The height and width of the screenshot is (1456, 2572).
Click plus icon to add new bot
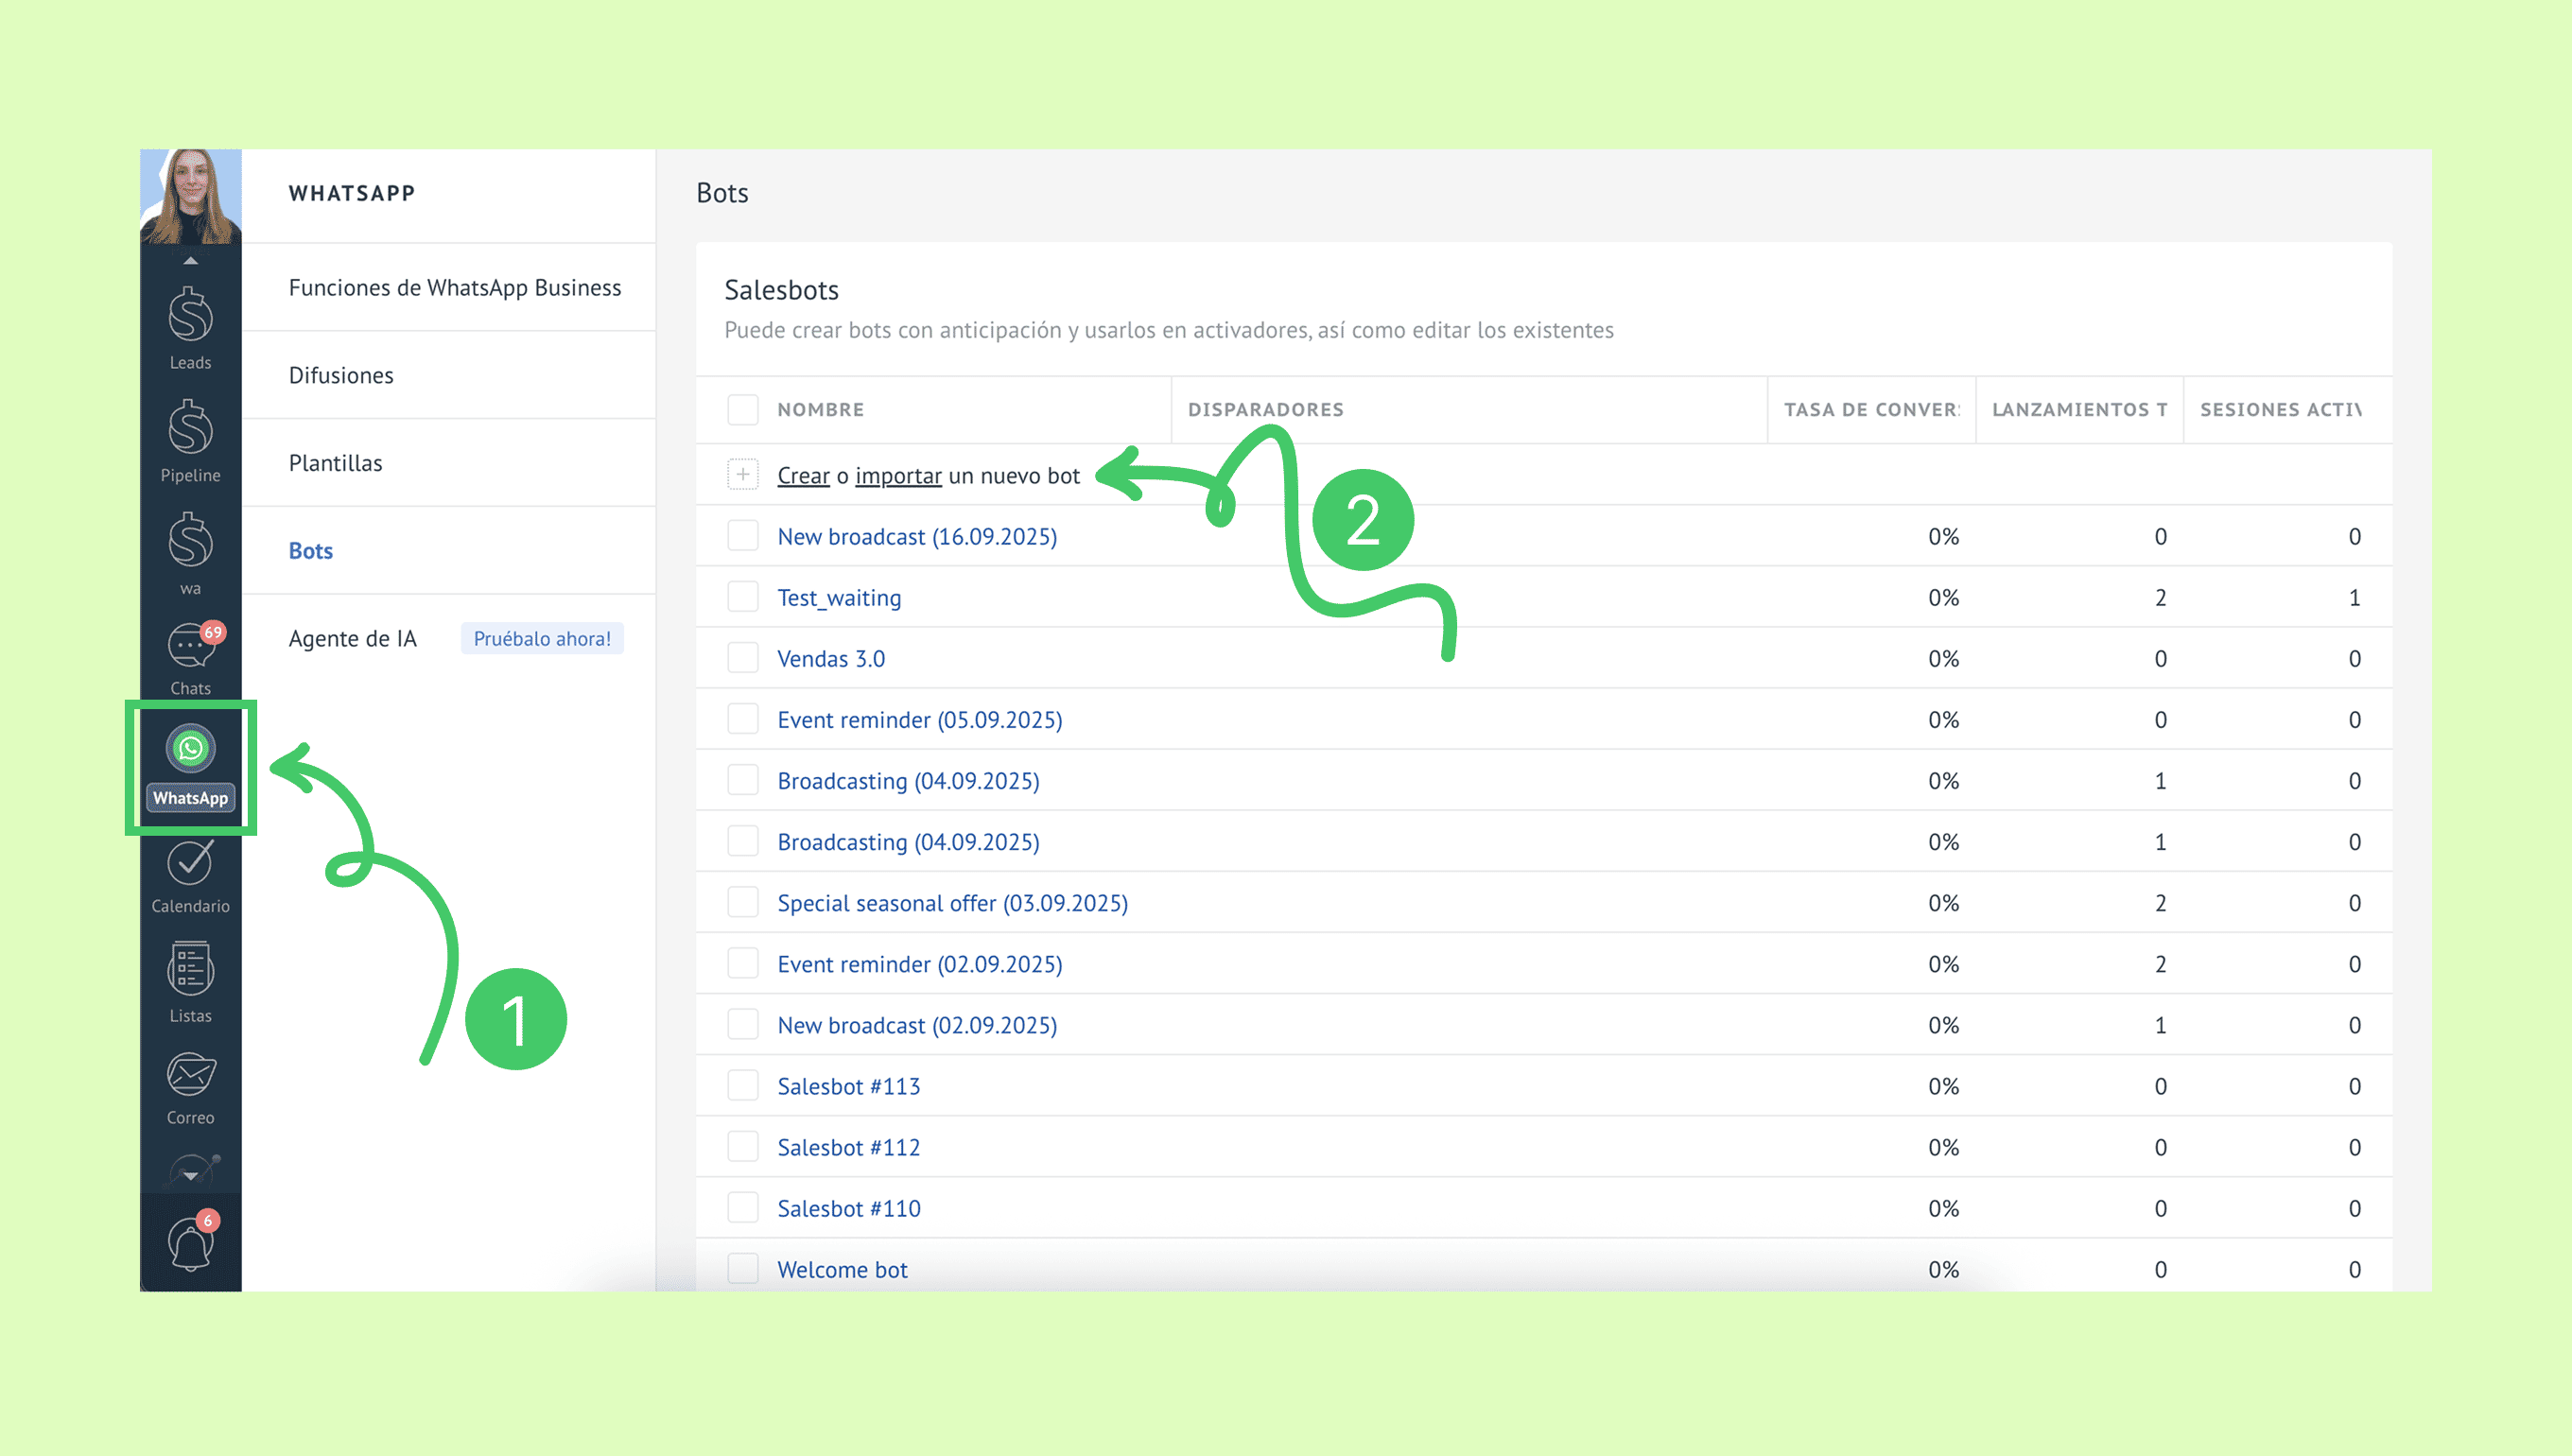[742, 475]
